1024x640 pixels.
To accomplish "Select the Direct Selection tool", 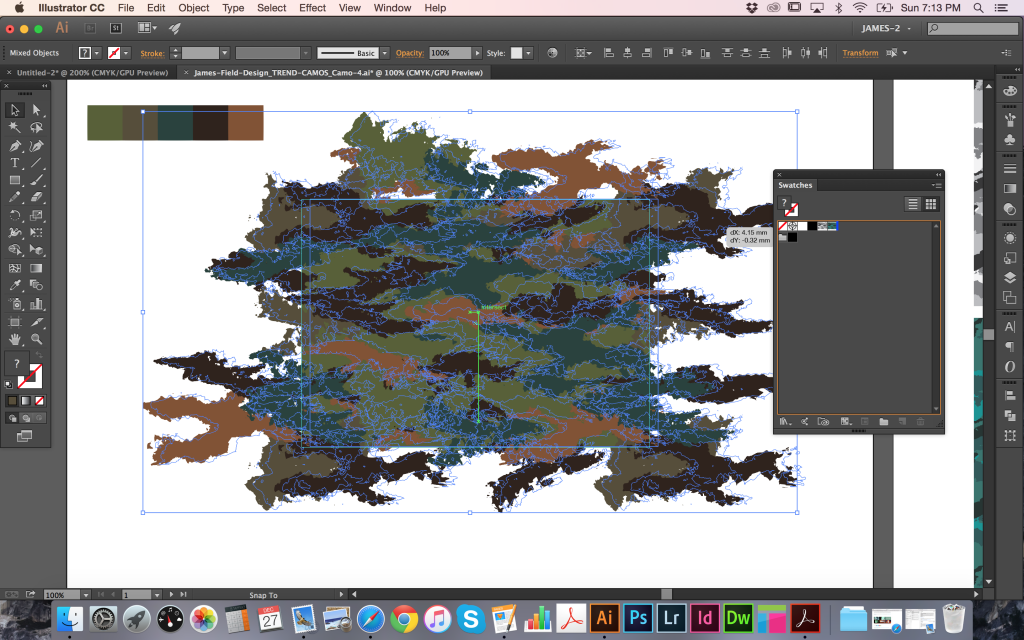I will 37,110.
